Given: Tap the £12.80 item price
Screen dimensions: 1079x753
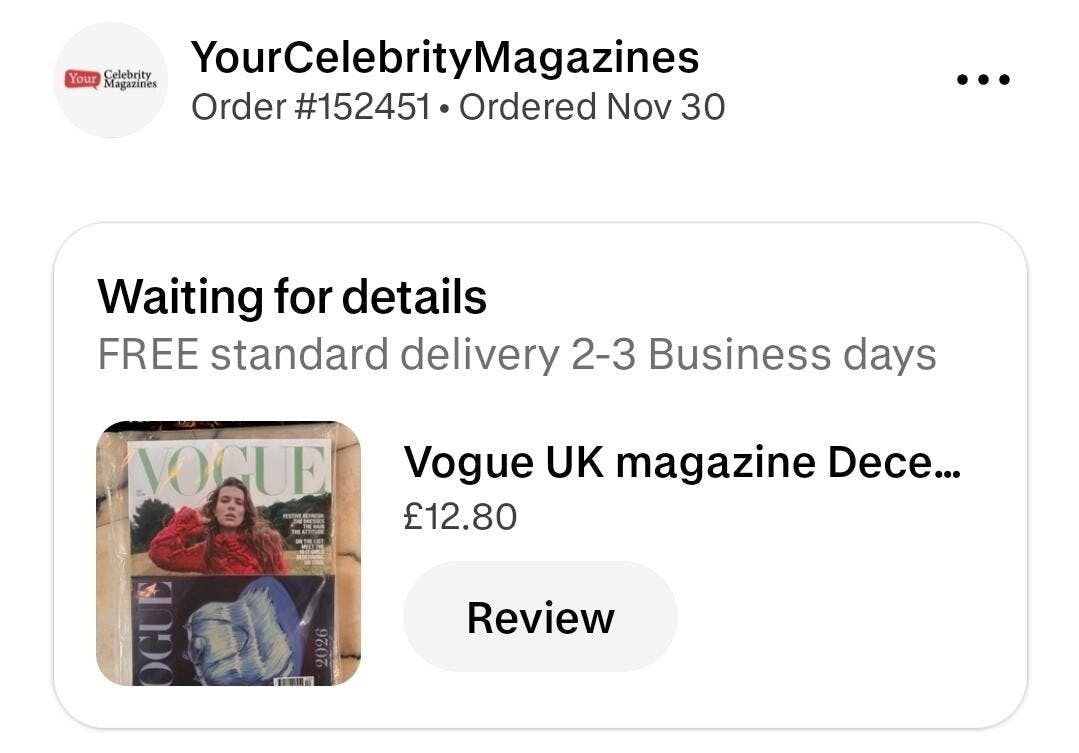Looking at the screenshot, I should pos(460,517).
